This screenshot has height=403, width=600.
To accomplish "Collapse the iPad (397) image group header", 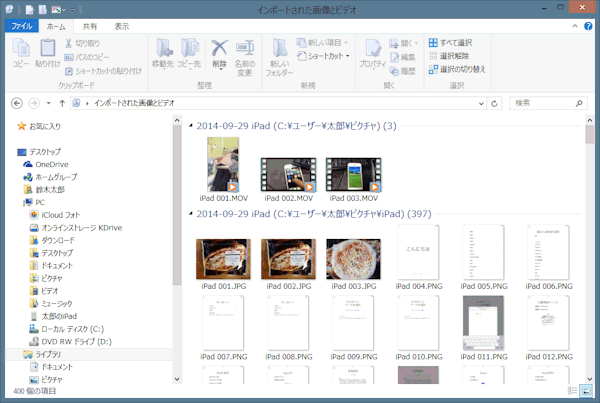I will [190, 213].
